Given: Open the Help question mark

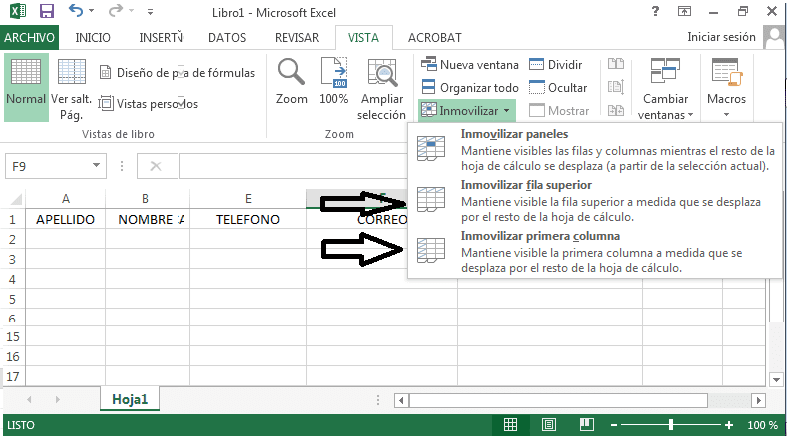Looking at the screenshot, I should pyautogui.click(x=655, y=11).
